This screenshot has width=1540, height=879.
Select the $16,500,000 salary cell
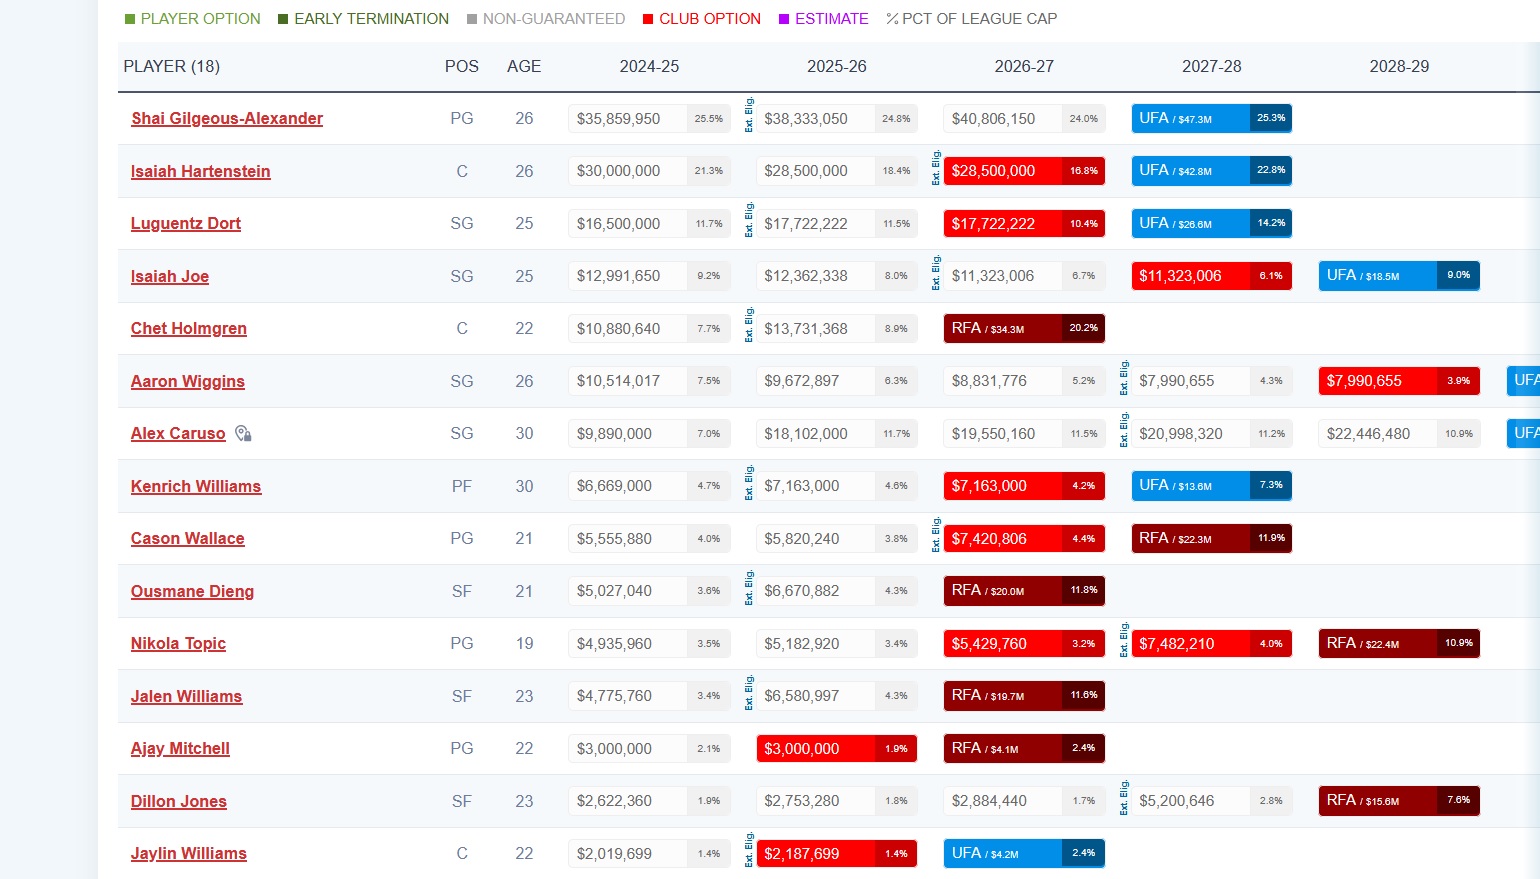click(x=649, y=223)
